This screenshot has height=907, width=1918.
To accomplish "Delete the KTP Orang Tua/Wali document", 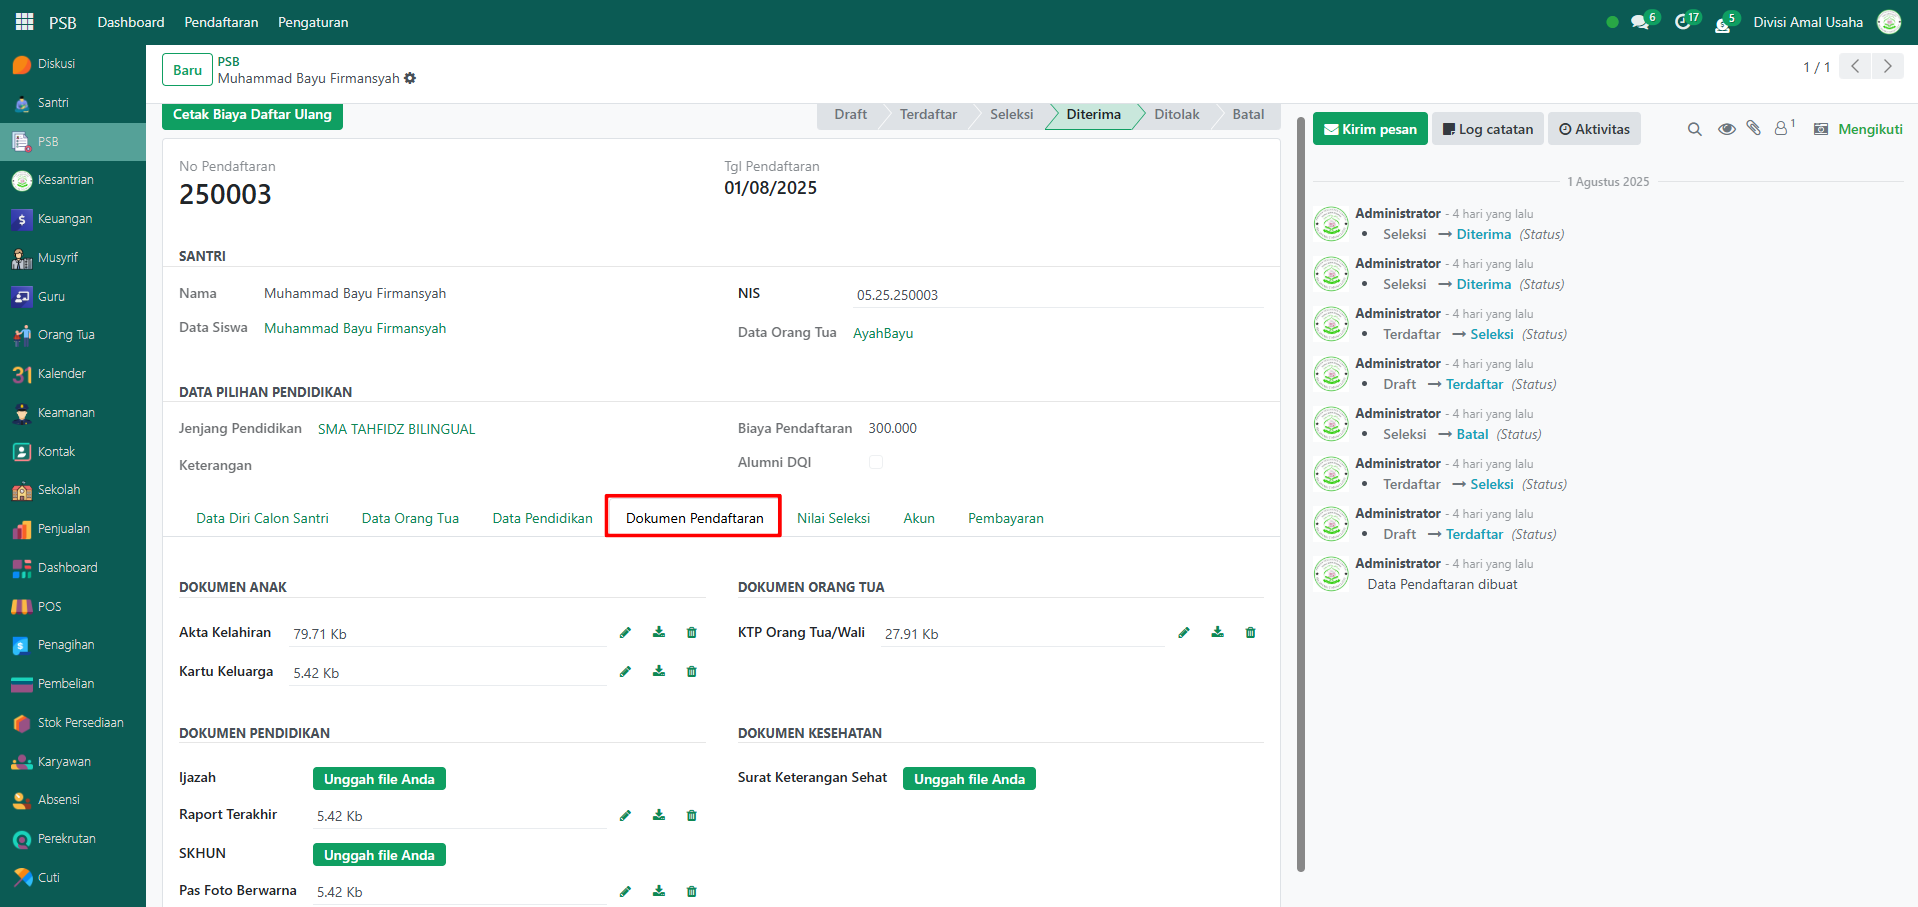I will [1250, 633].
